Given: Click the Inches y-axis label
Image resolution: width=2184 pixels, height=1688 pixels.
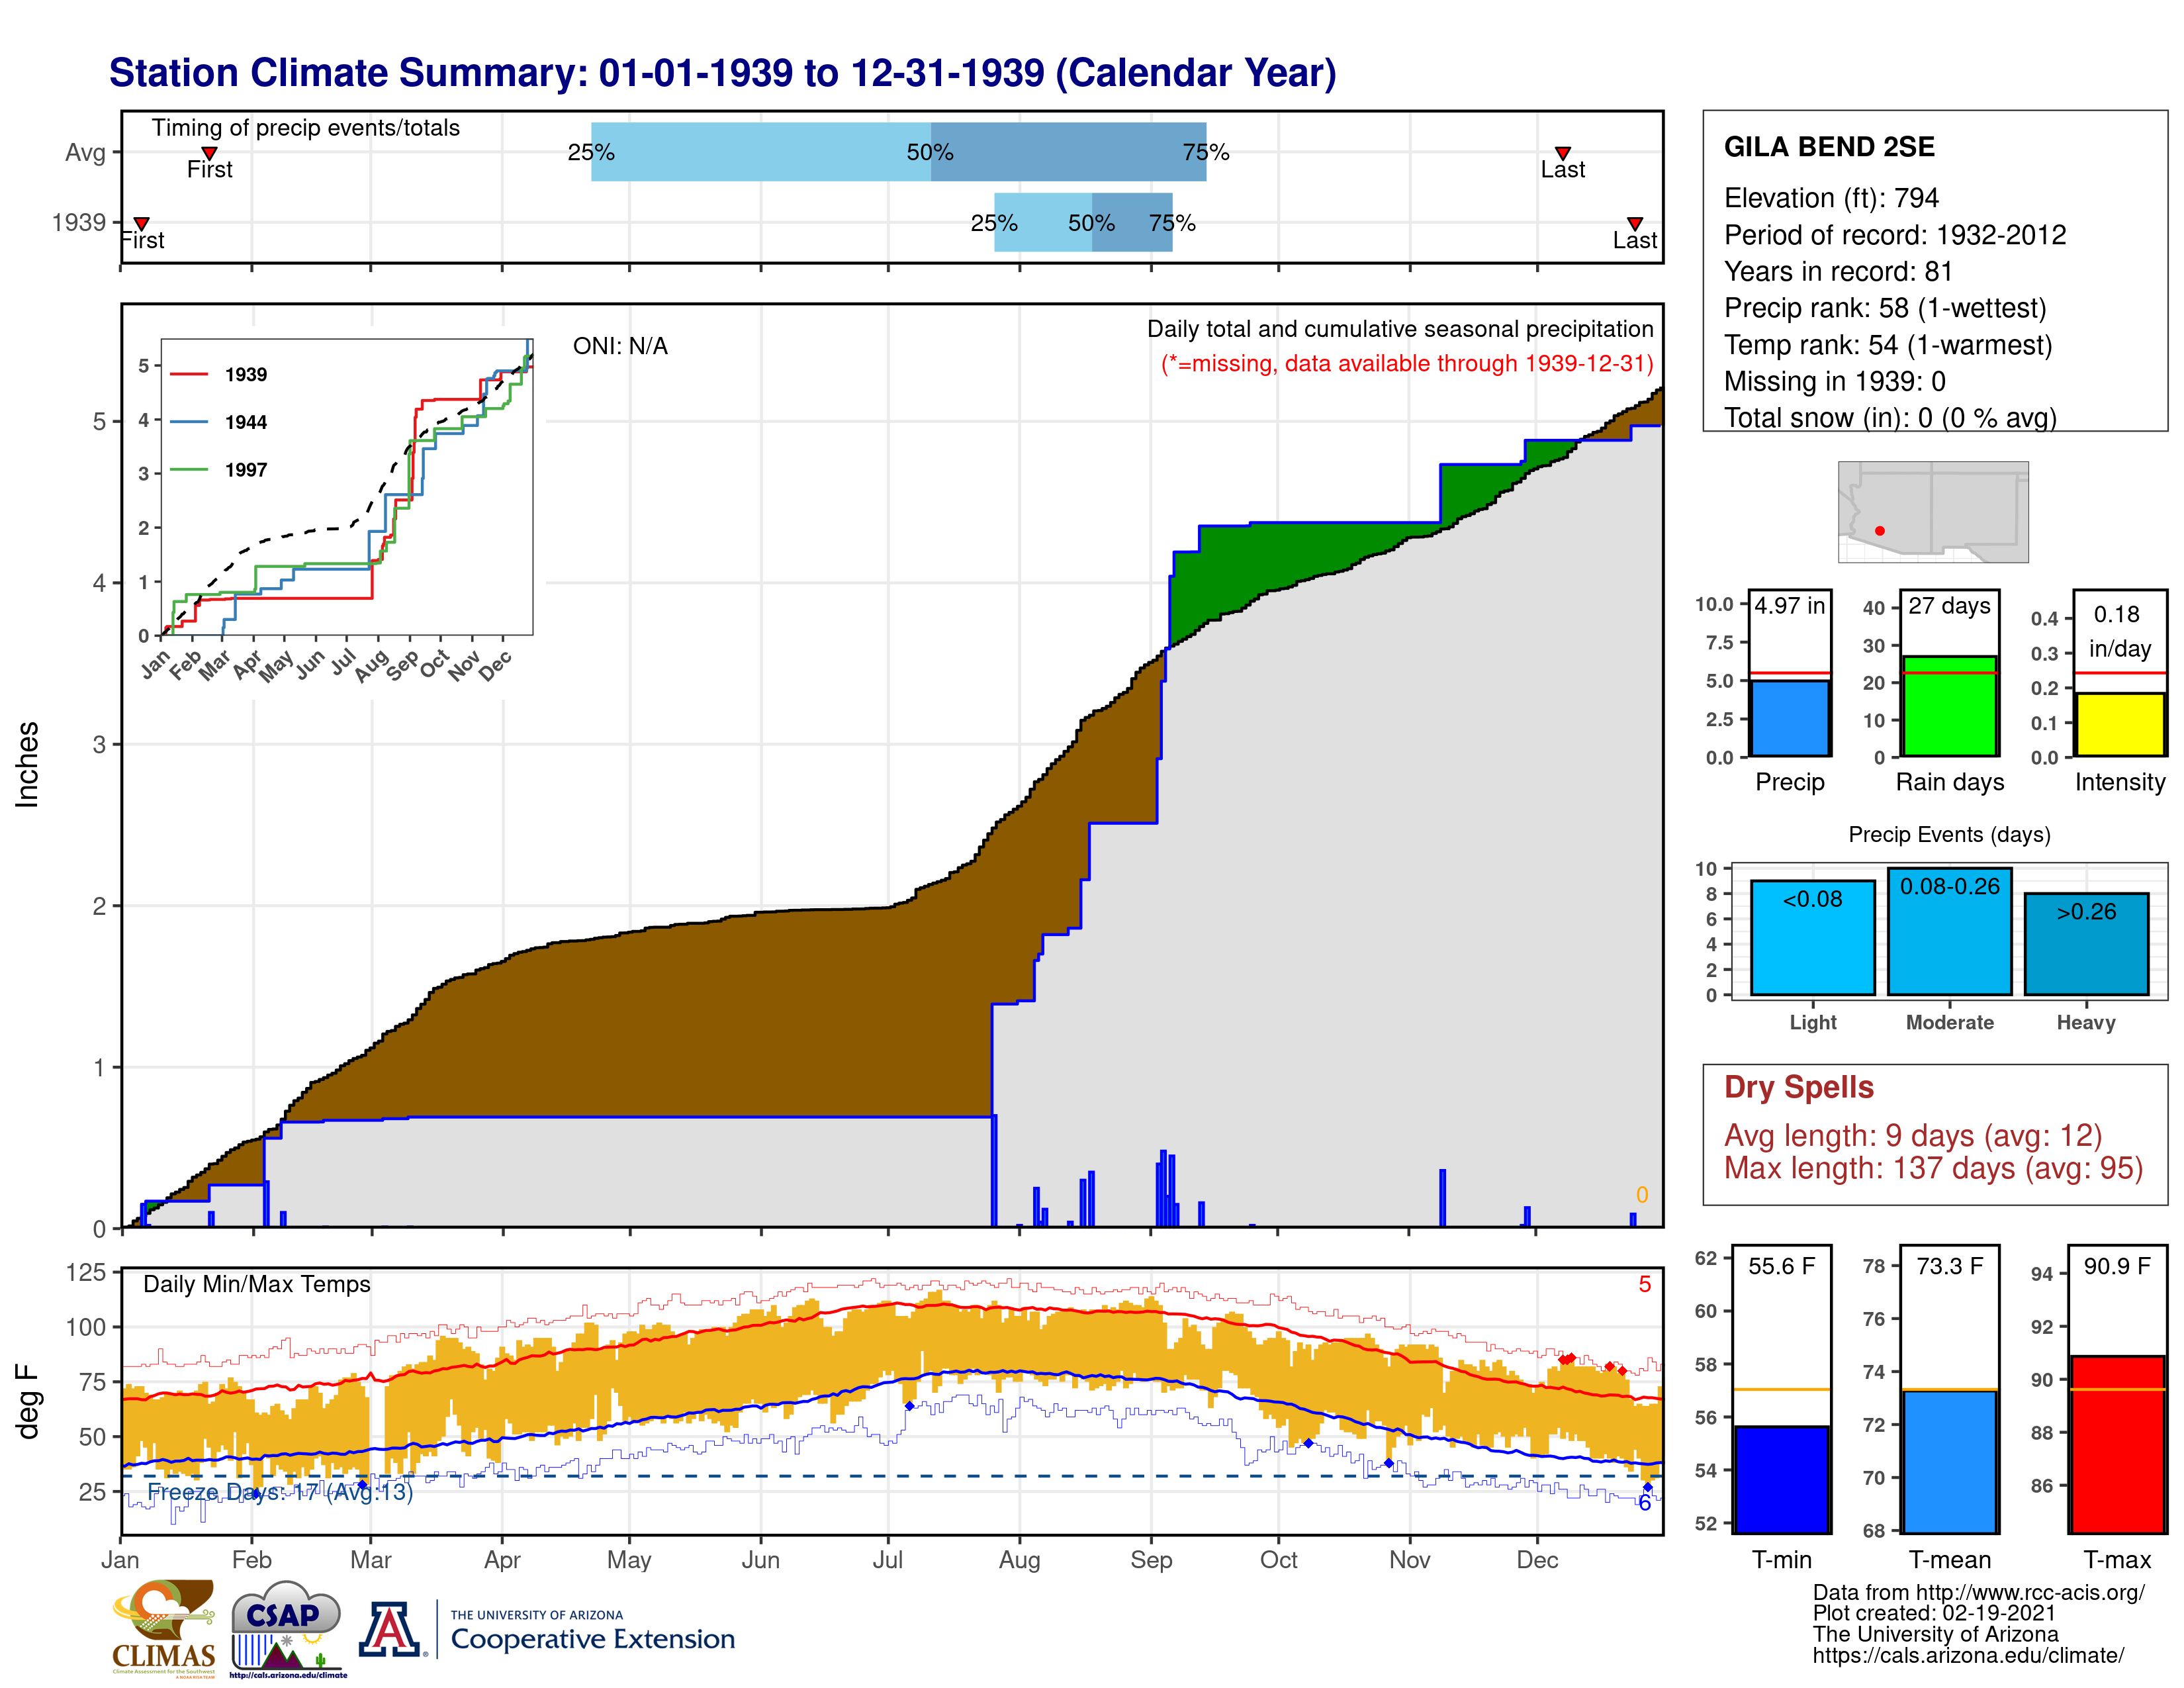Looking at the screenshot, I should tap(27, 765).
